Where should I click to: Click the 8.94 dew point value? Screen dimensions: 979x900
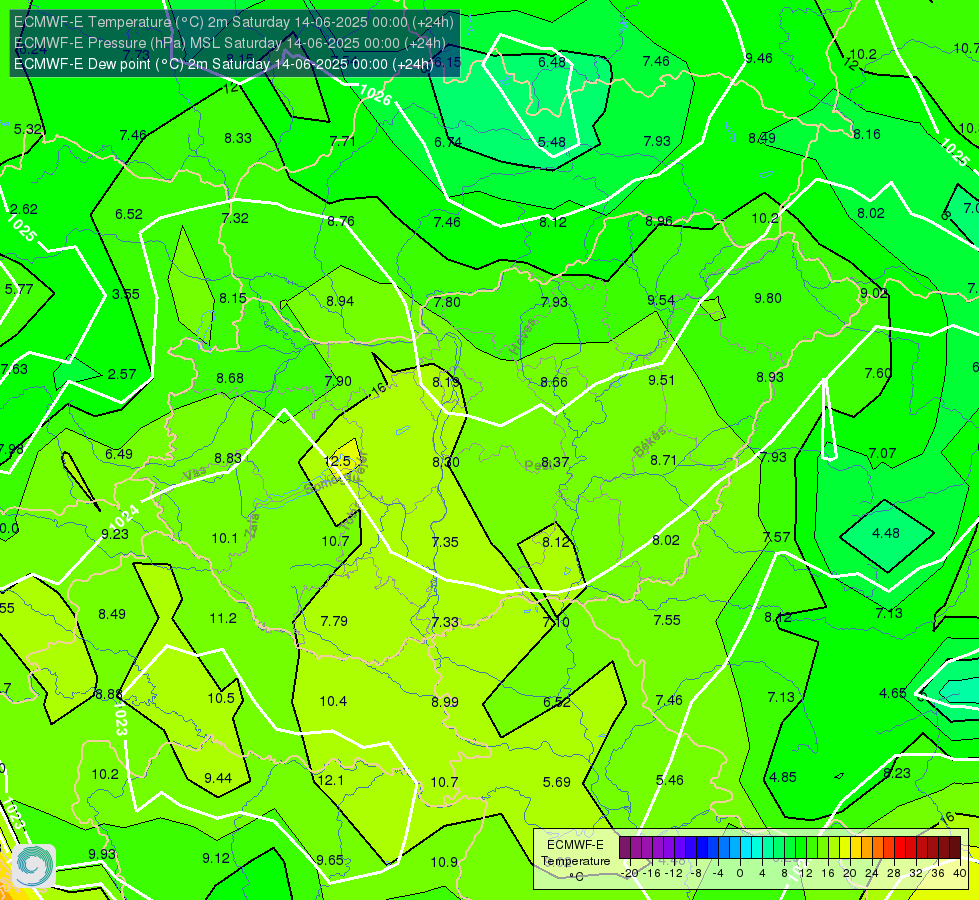340,301
